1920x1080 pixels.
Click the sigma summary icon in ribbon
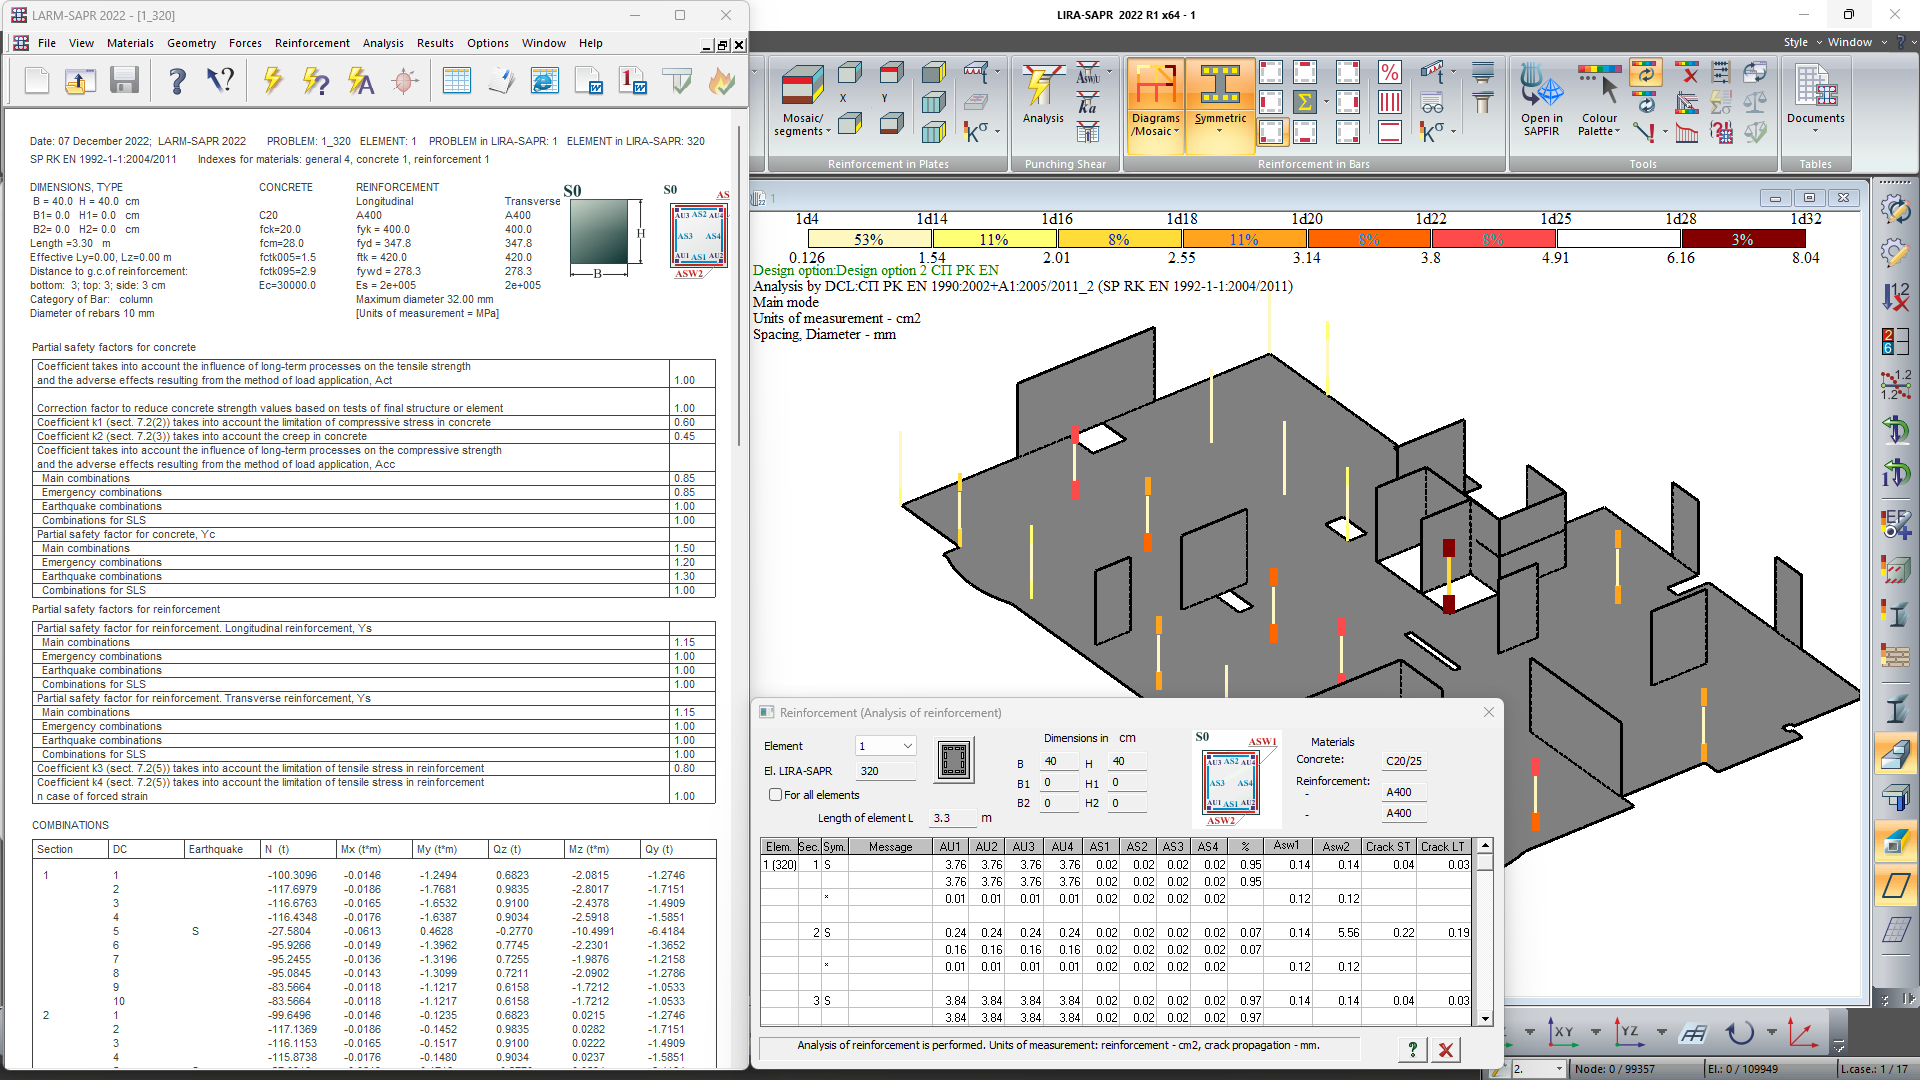point(1304,102)
